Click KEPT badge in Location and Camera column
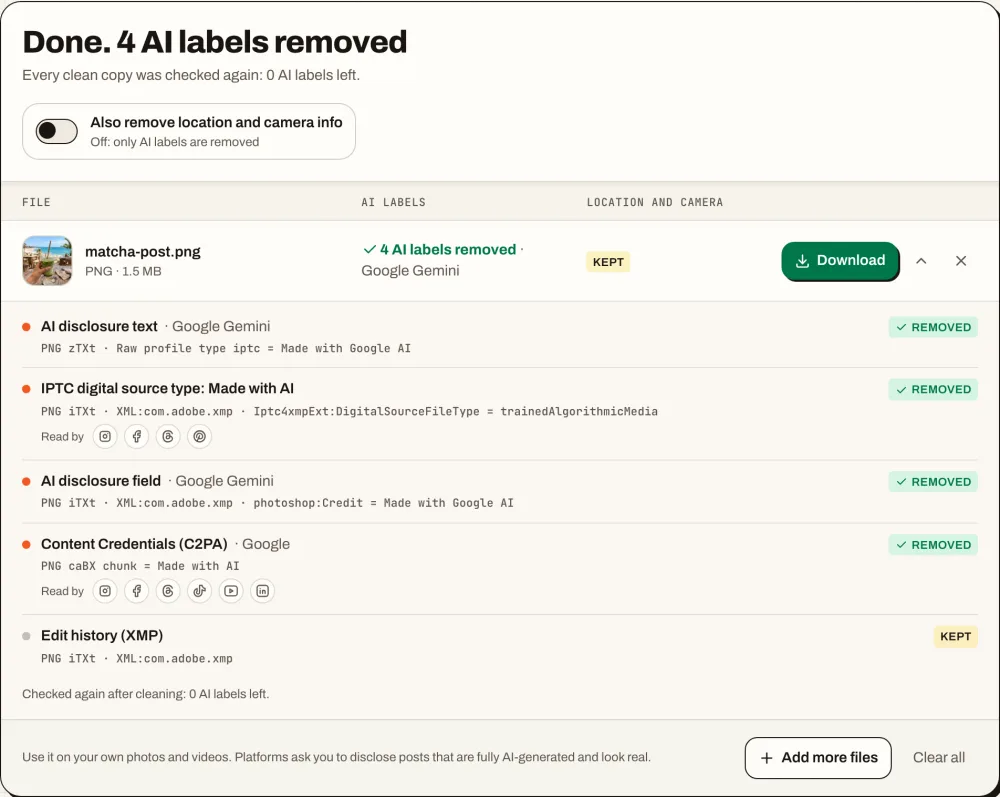The height and width of the screenshot is (797, 1000). (608, 262)
